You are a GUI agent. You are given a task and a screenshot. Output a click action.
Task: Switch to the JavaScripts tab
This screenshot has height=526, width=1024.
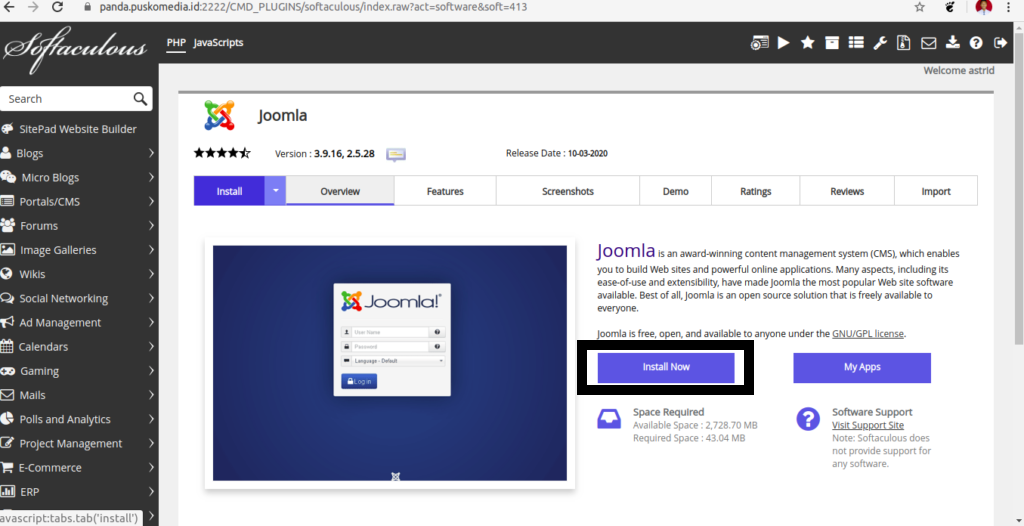(218, 43)
